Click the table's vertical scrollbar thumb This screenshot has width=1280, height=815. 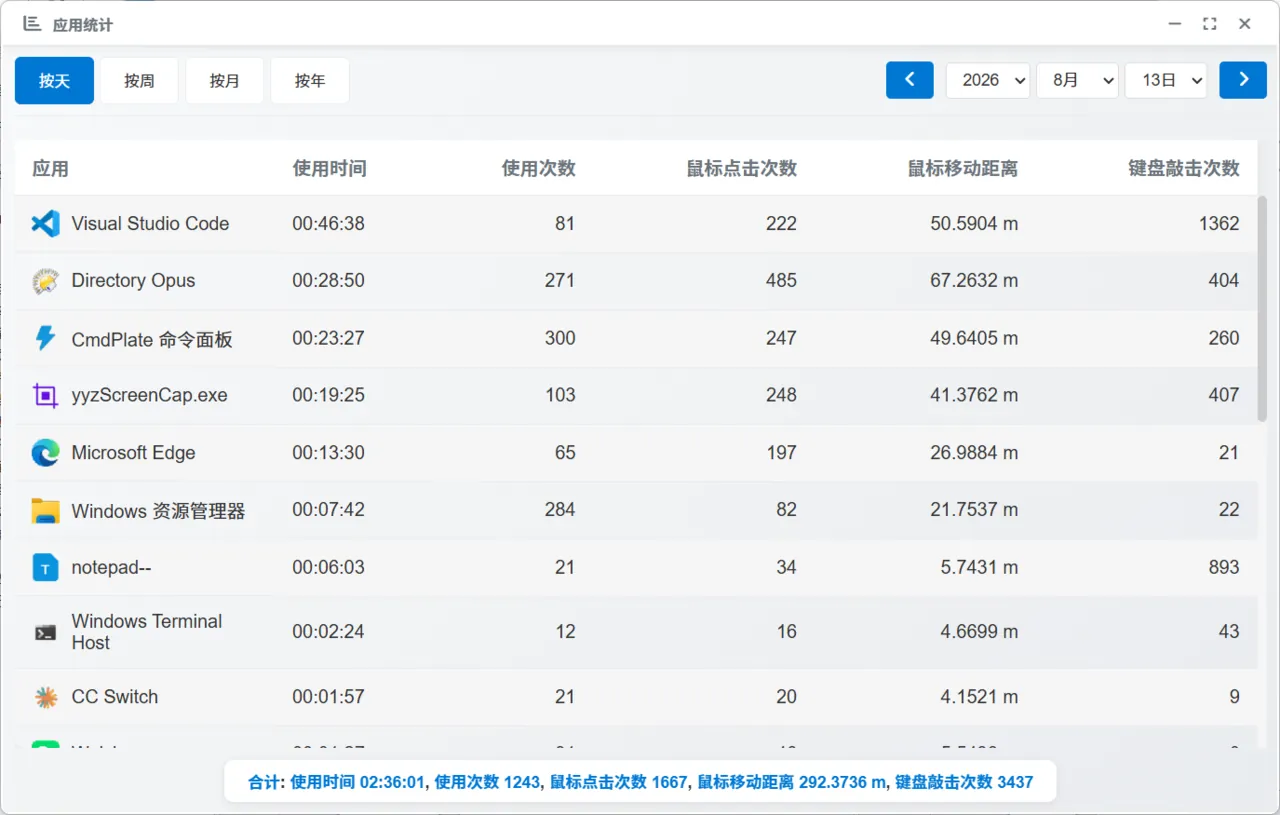[1262, 309]
